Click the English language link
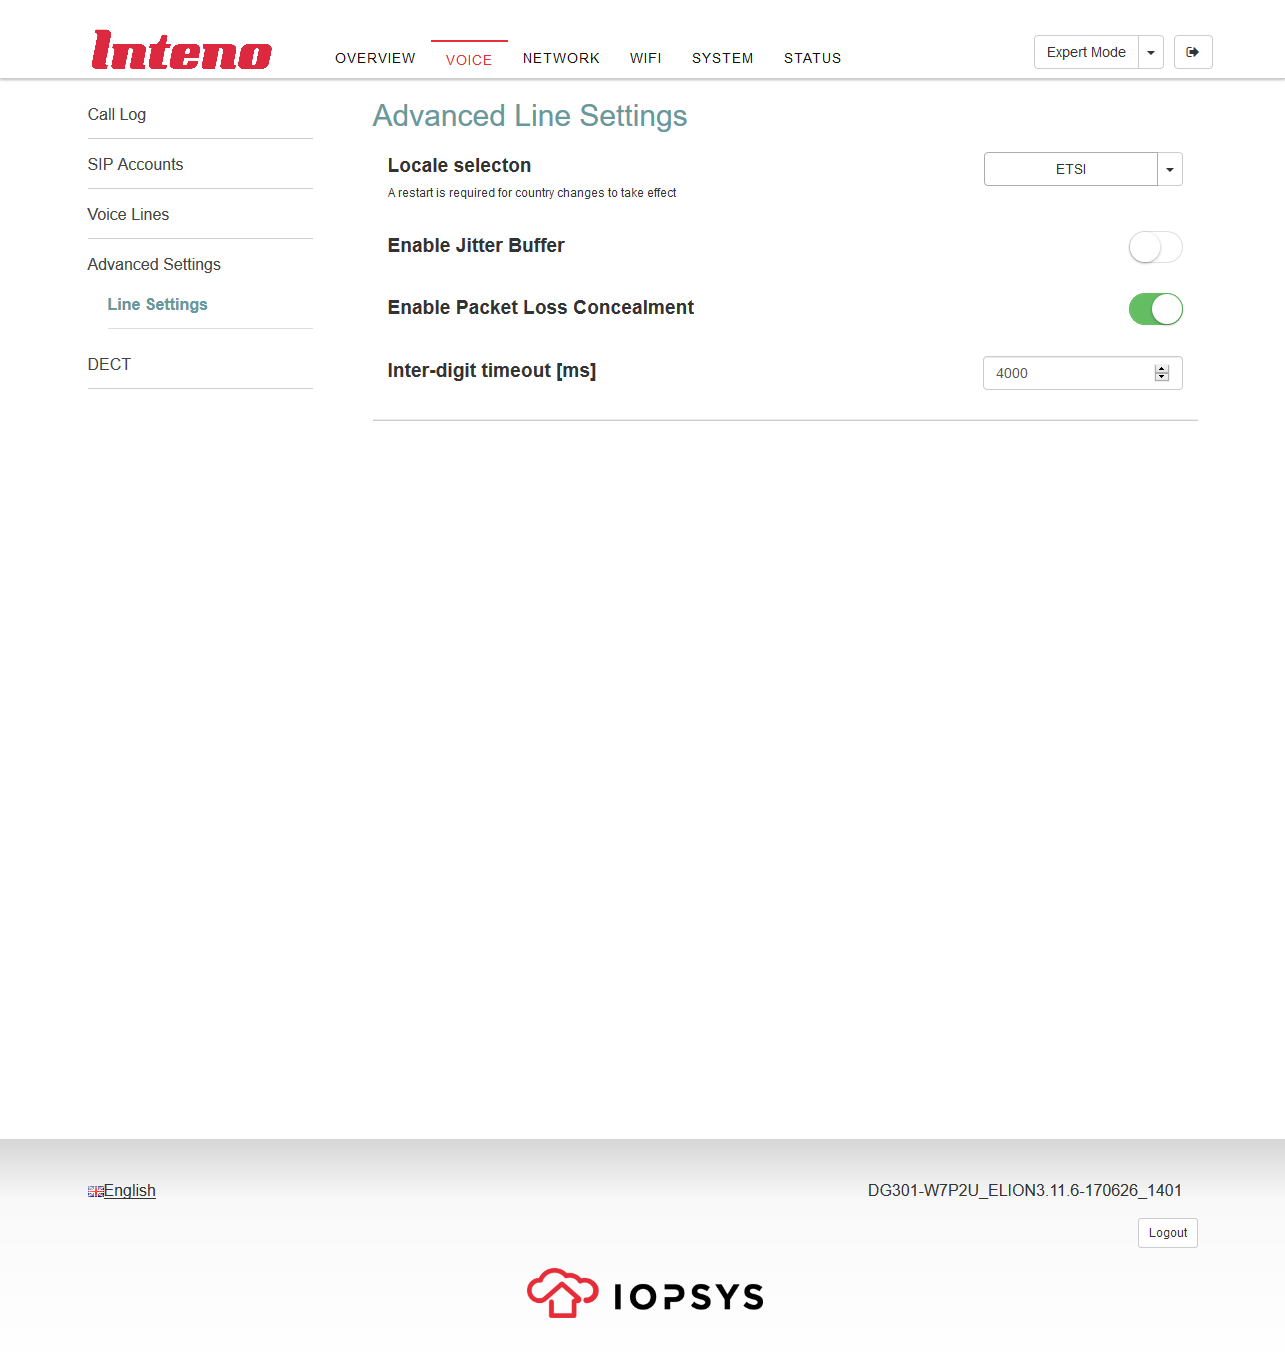1285x1368 pixels. pyautogui.click(x=130, y=1190)
